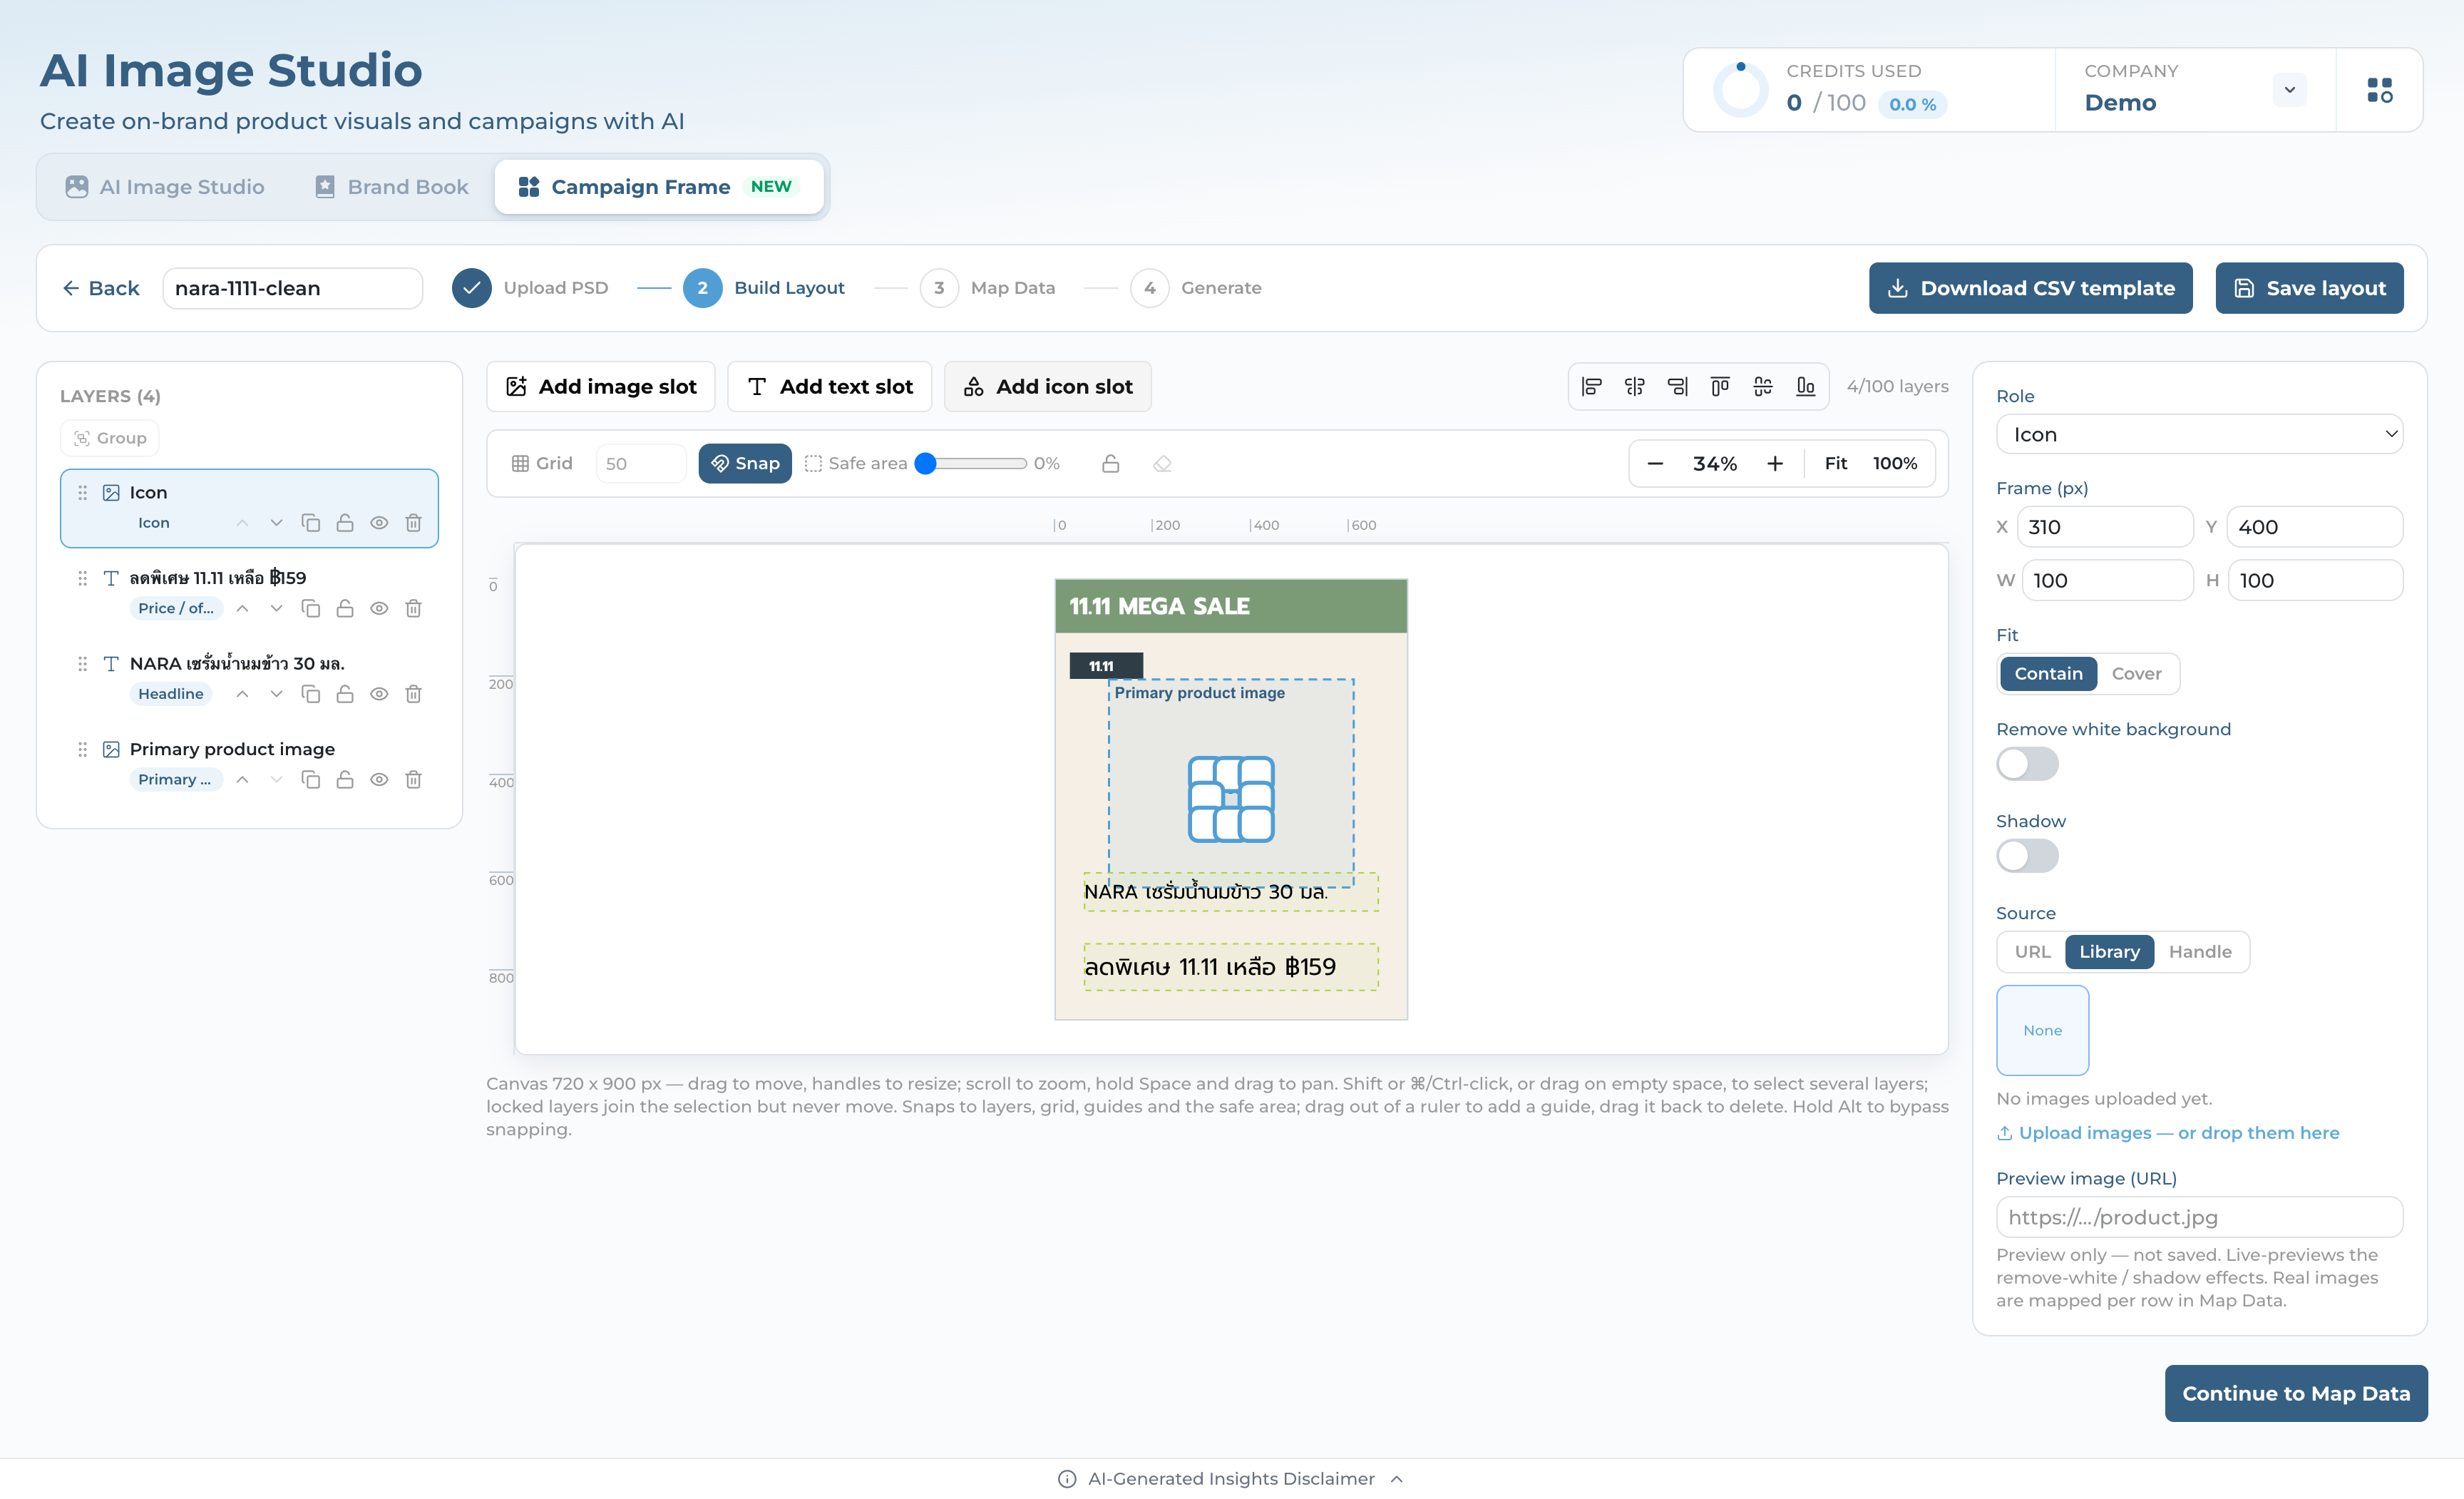Hide the Price text layer
2464x1499 pixels.
[x=379, y=609]
